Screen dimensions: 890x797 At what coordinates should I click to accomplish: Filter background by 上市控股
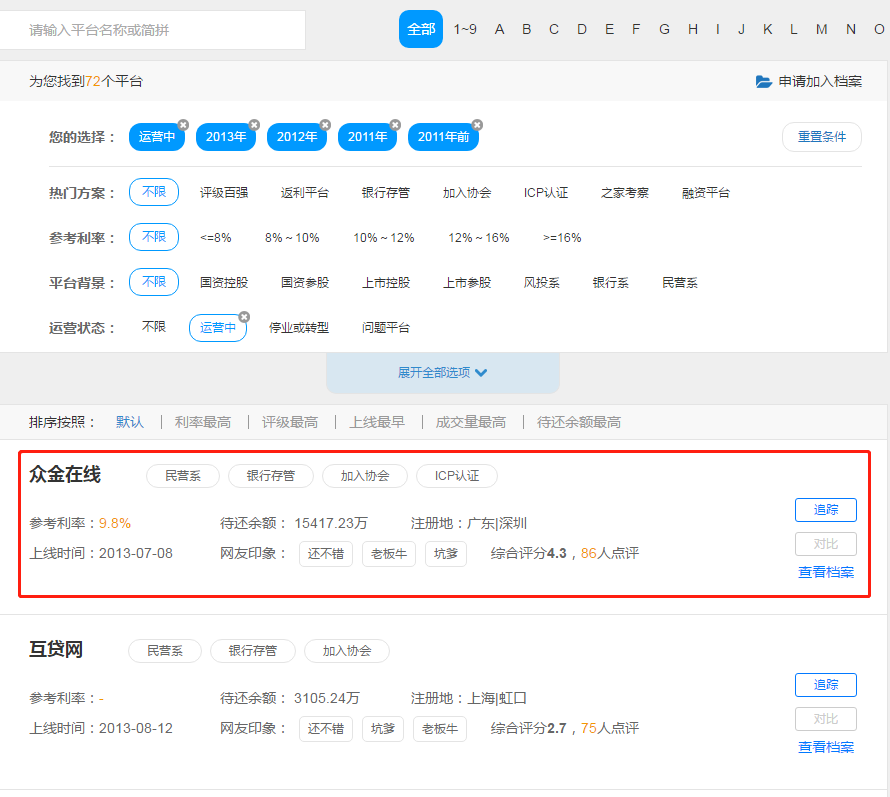[x=386, y=283]
